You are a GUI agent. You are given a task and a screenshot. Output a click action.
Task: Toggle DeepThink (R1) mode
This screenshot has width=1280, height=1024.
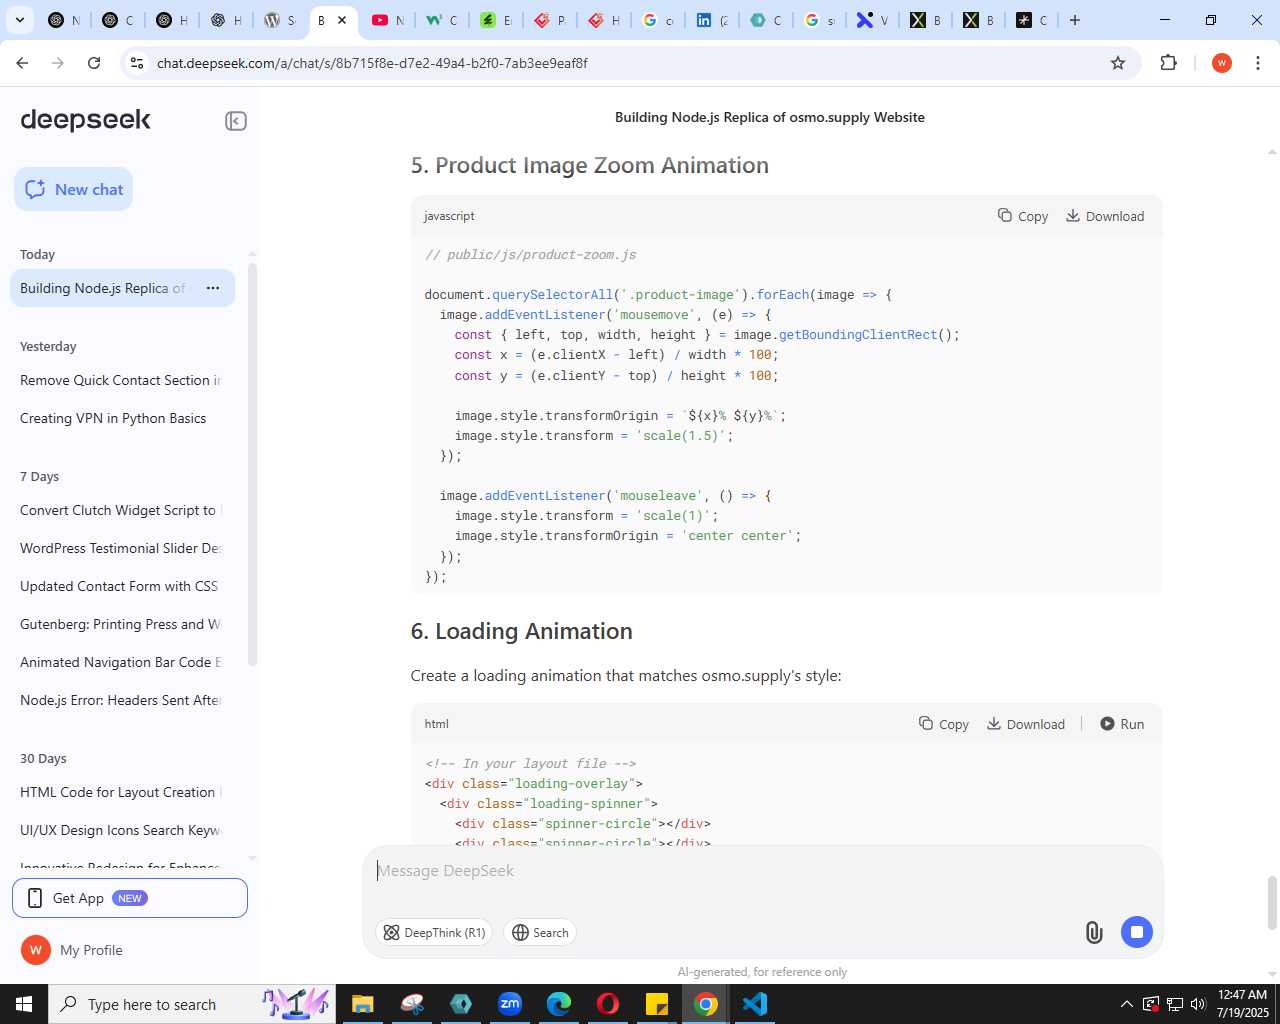click(x=434, y=932)
